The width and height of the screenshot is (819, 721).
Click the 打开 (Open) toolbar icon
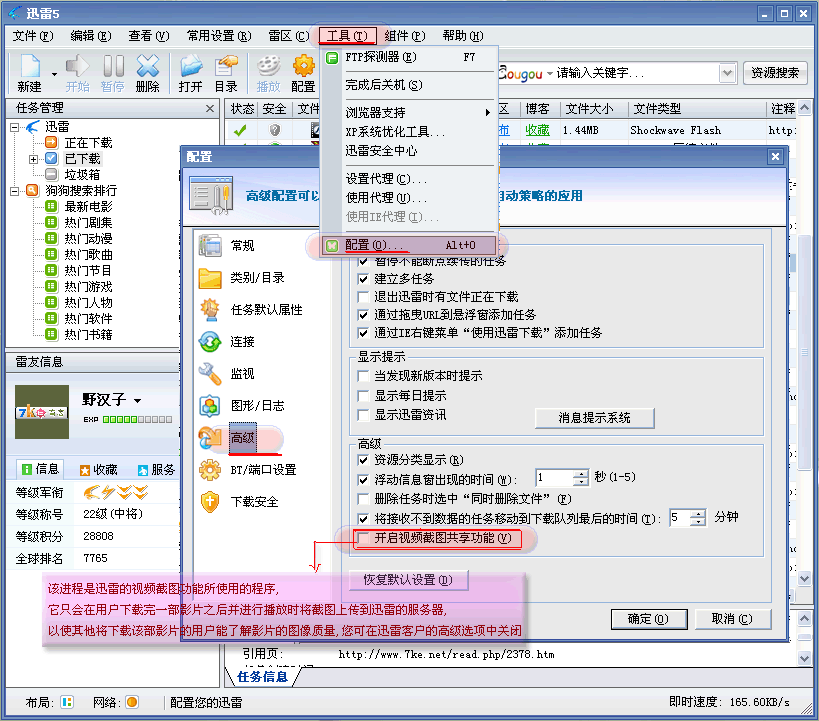coord(191,73)
